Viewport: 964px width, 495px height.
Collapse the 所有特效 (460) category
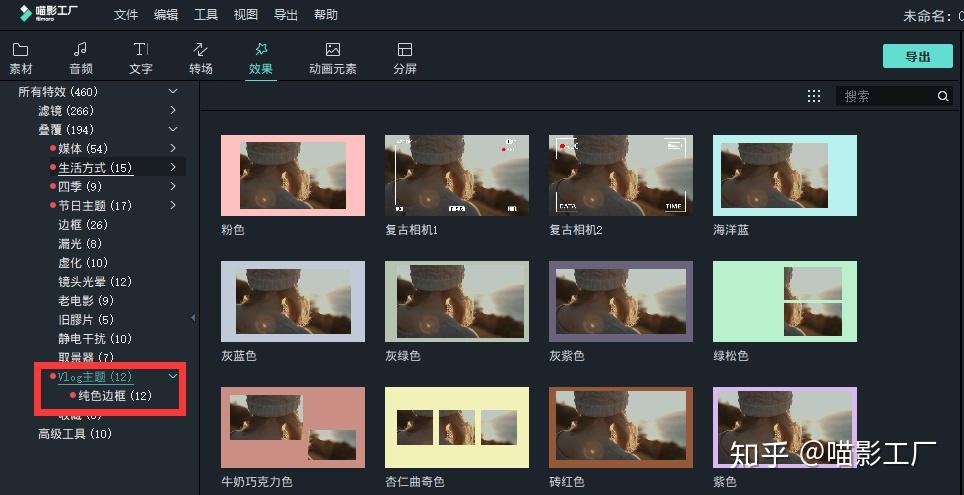click(x=173, y=92)
